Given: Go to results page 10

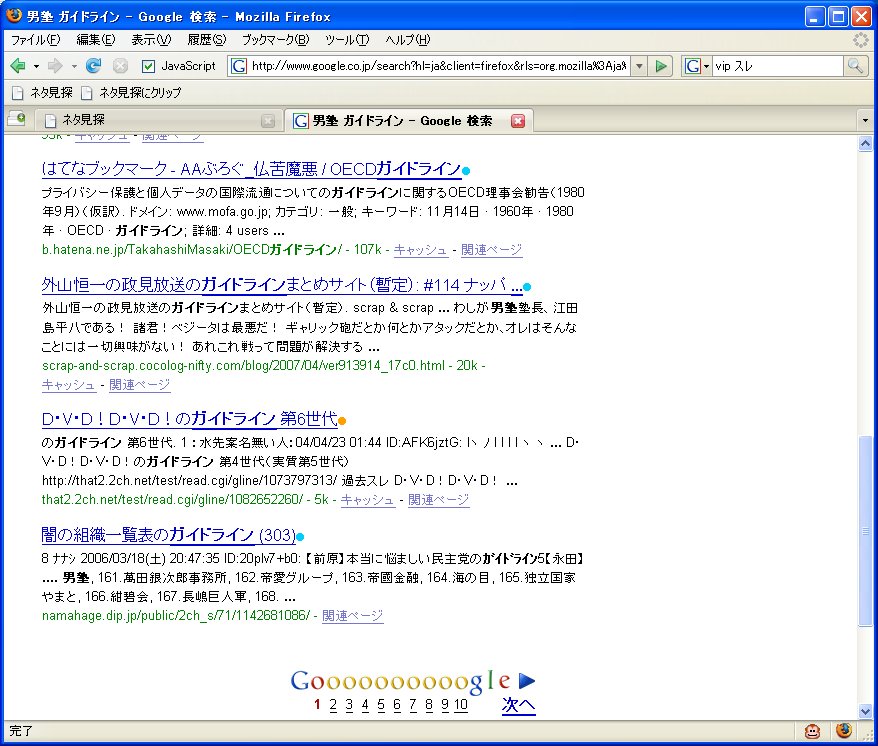Looking at the screenshot, I should pos(461,705).
